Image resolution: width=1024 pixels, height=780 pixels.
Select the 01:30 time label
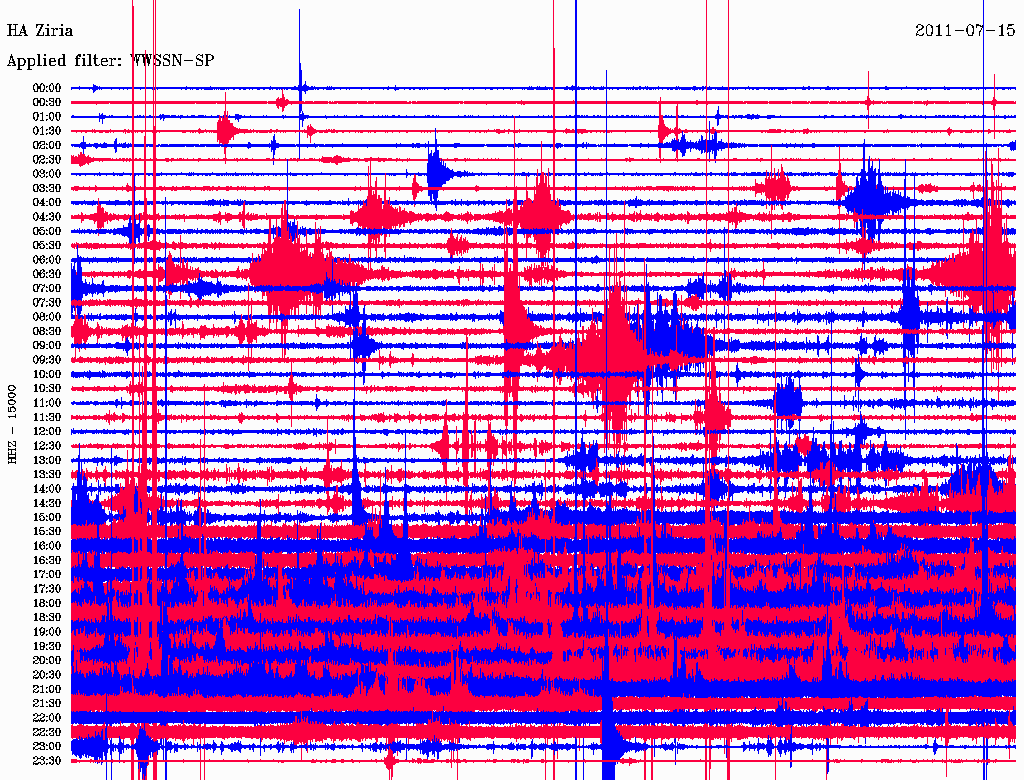click(47, 131)
